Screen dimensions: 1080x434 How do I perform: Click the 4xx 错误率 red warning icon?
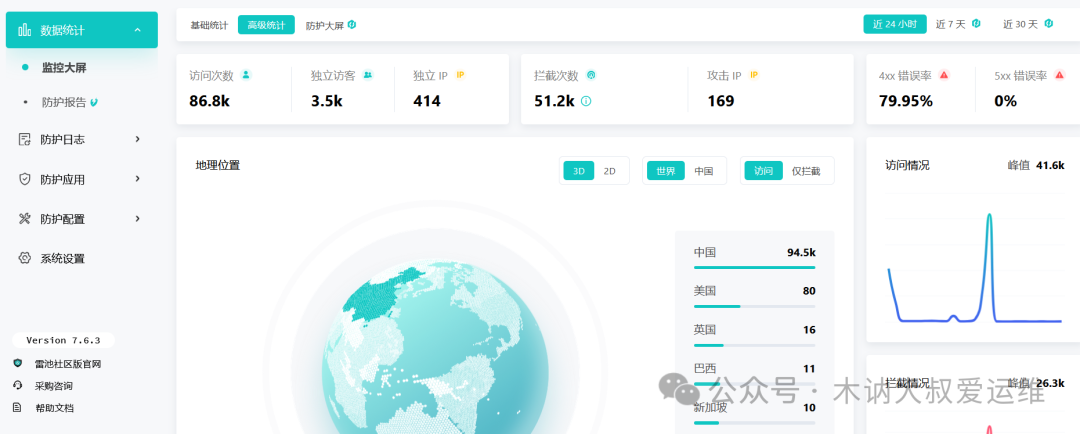pos(944,75)
